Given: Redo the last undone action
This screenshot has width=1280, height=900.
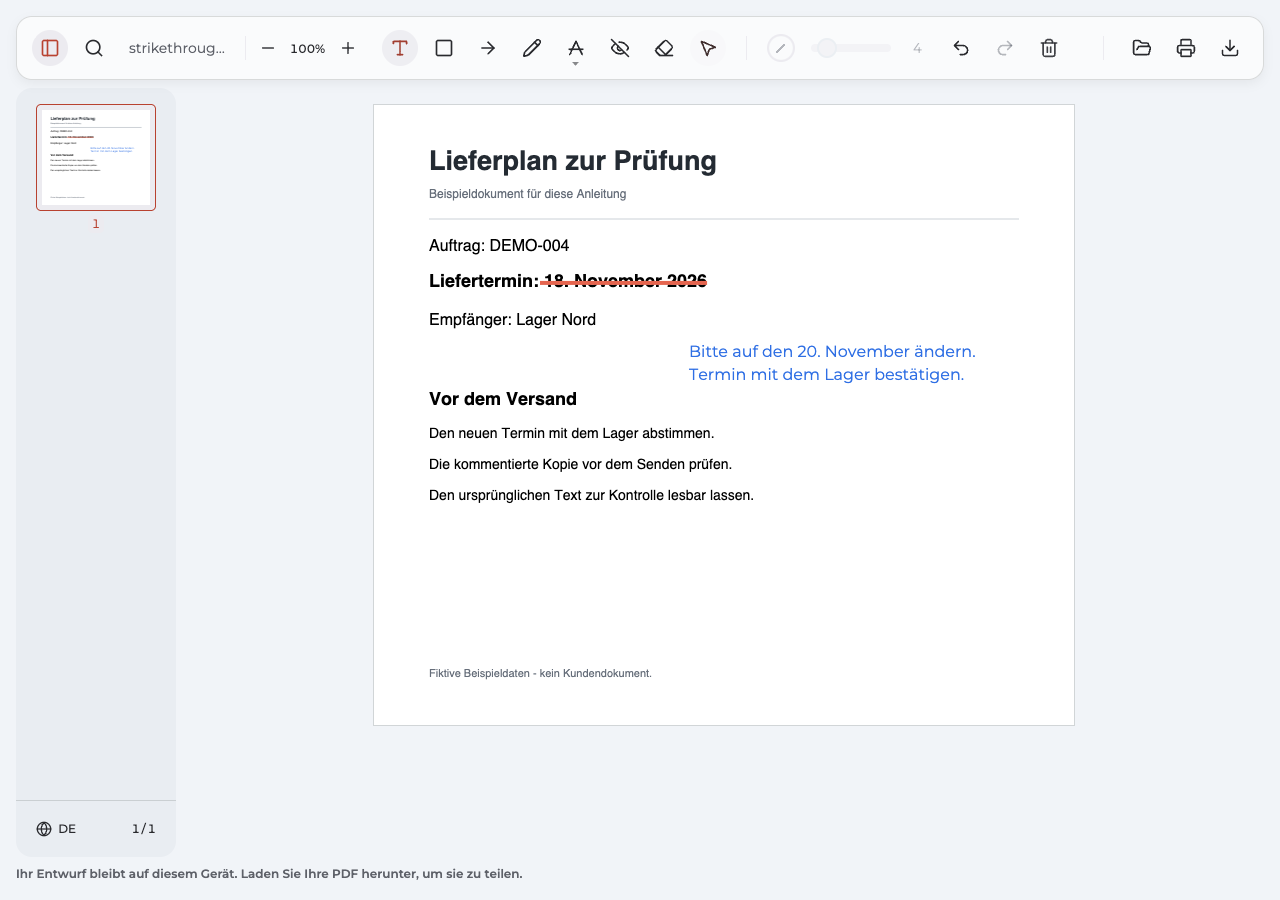Looking at the screenshot, I should coord(1005,48).
